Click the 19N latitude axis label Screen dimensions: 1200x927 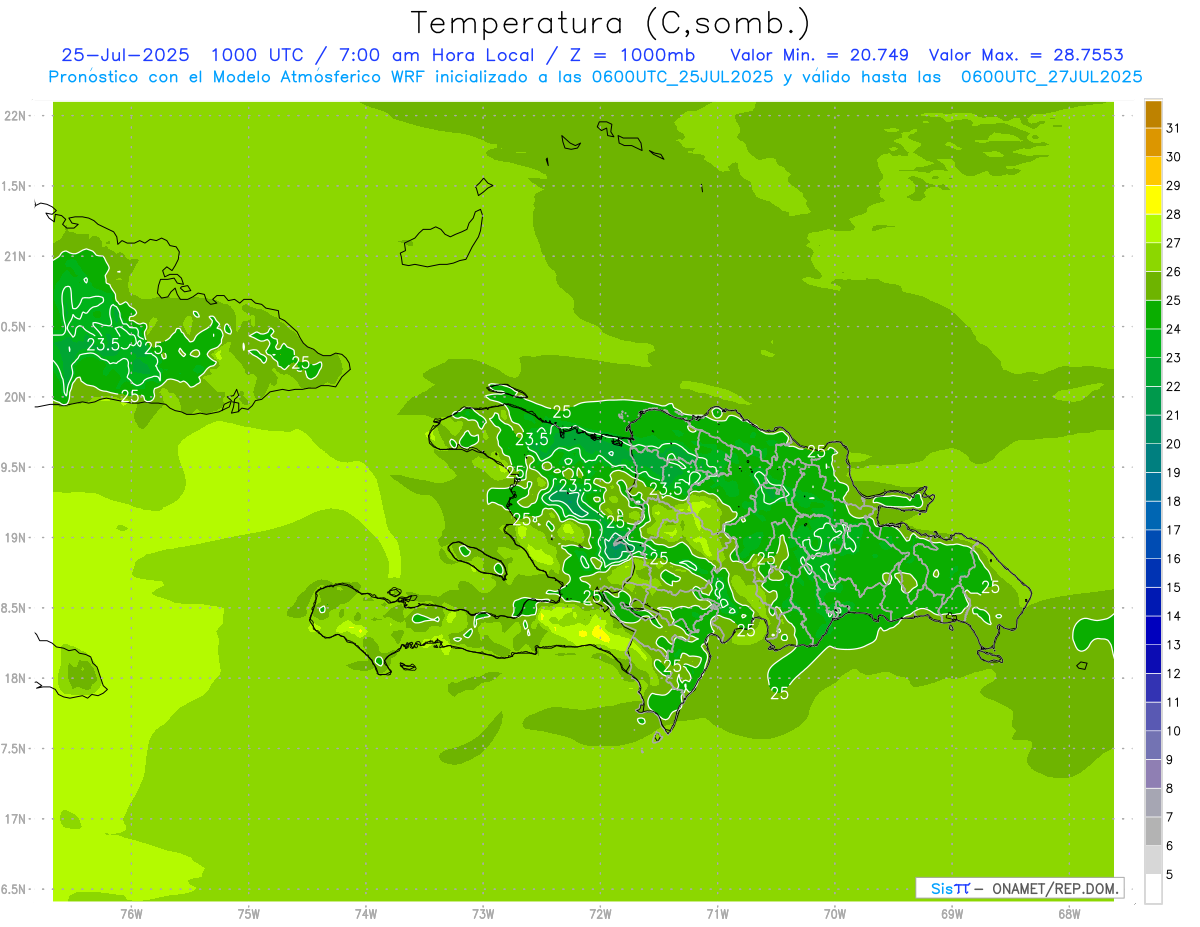click(x=15, y=538)
